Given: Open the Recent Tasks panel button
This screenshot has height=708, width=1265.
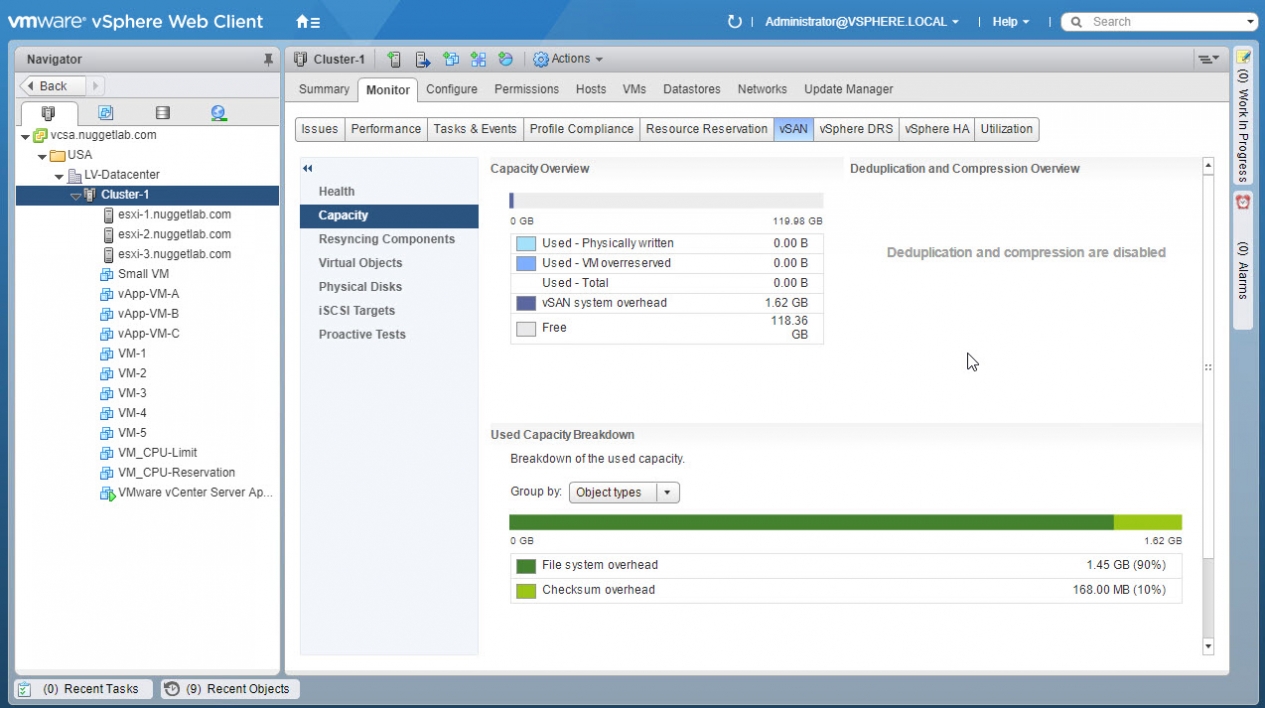Looking at the screenshot, I should [x=84, y=689].
